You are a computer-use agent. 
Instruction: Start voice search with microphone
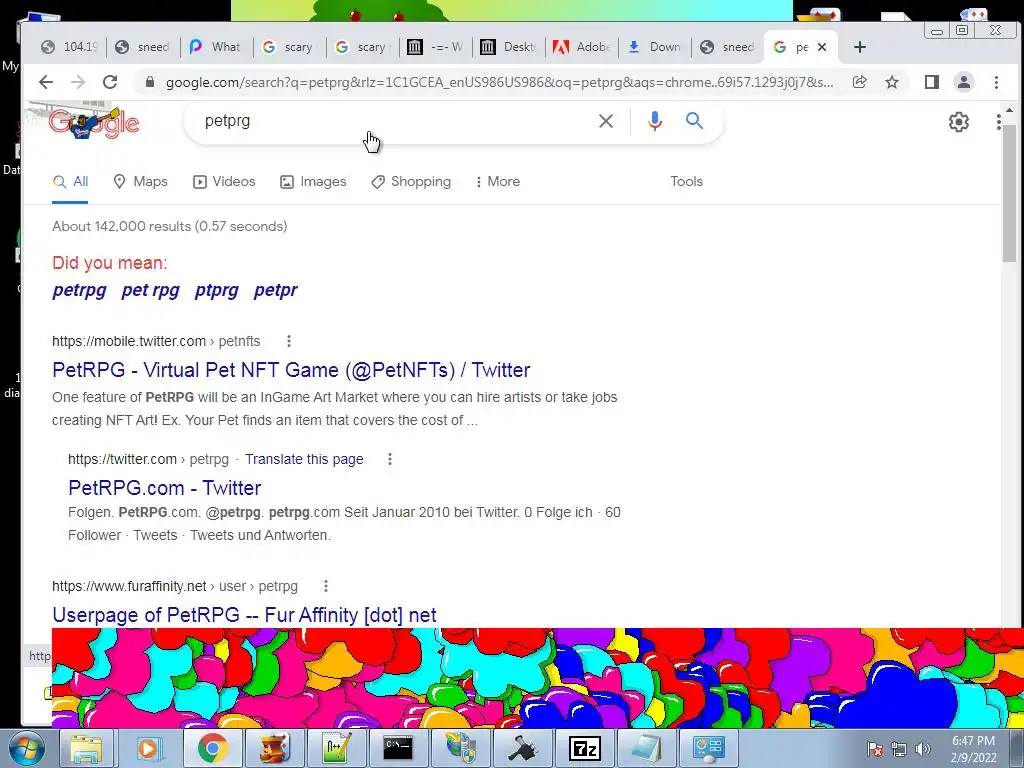[x=655, y=121]
